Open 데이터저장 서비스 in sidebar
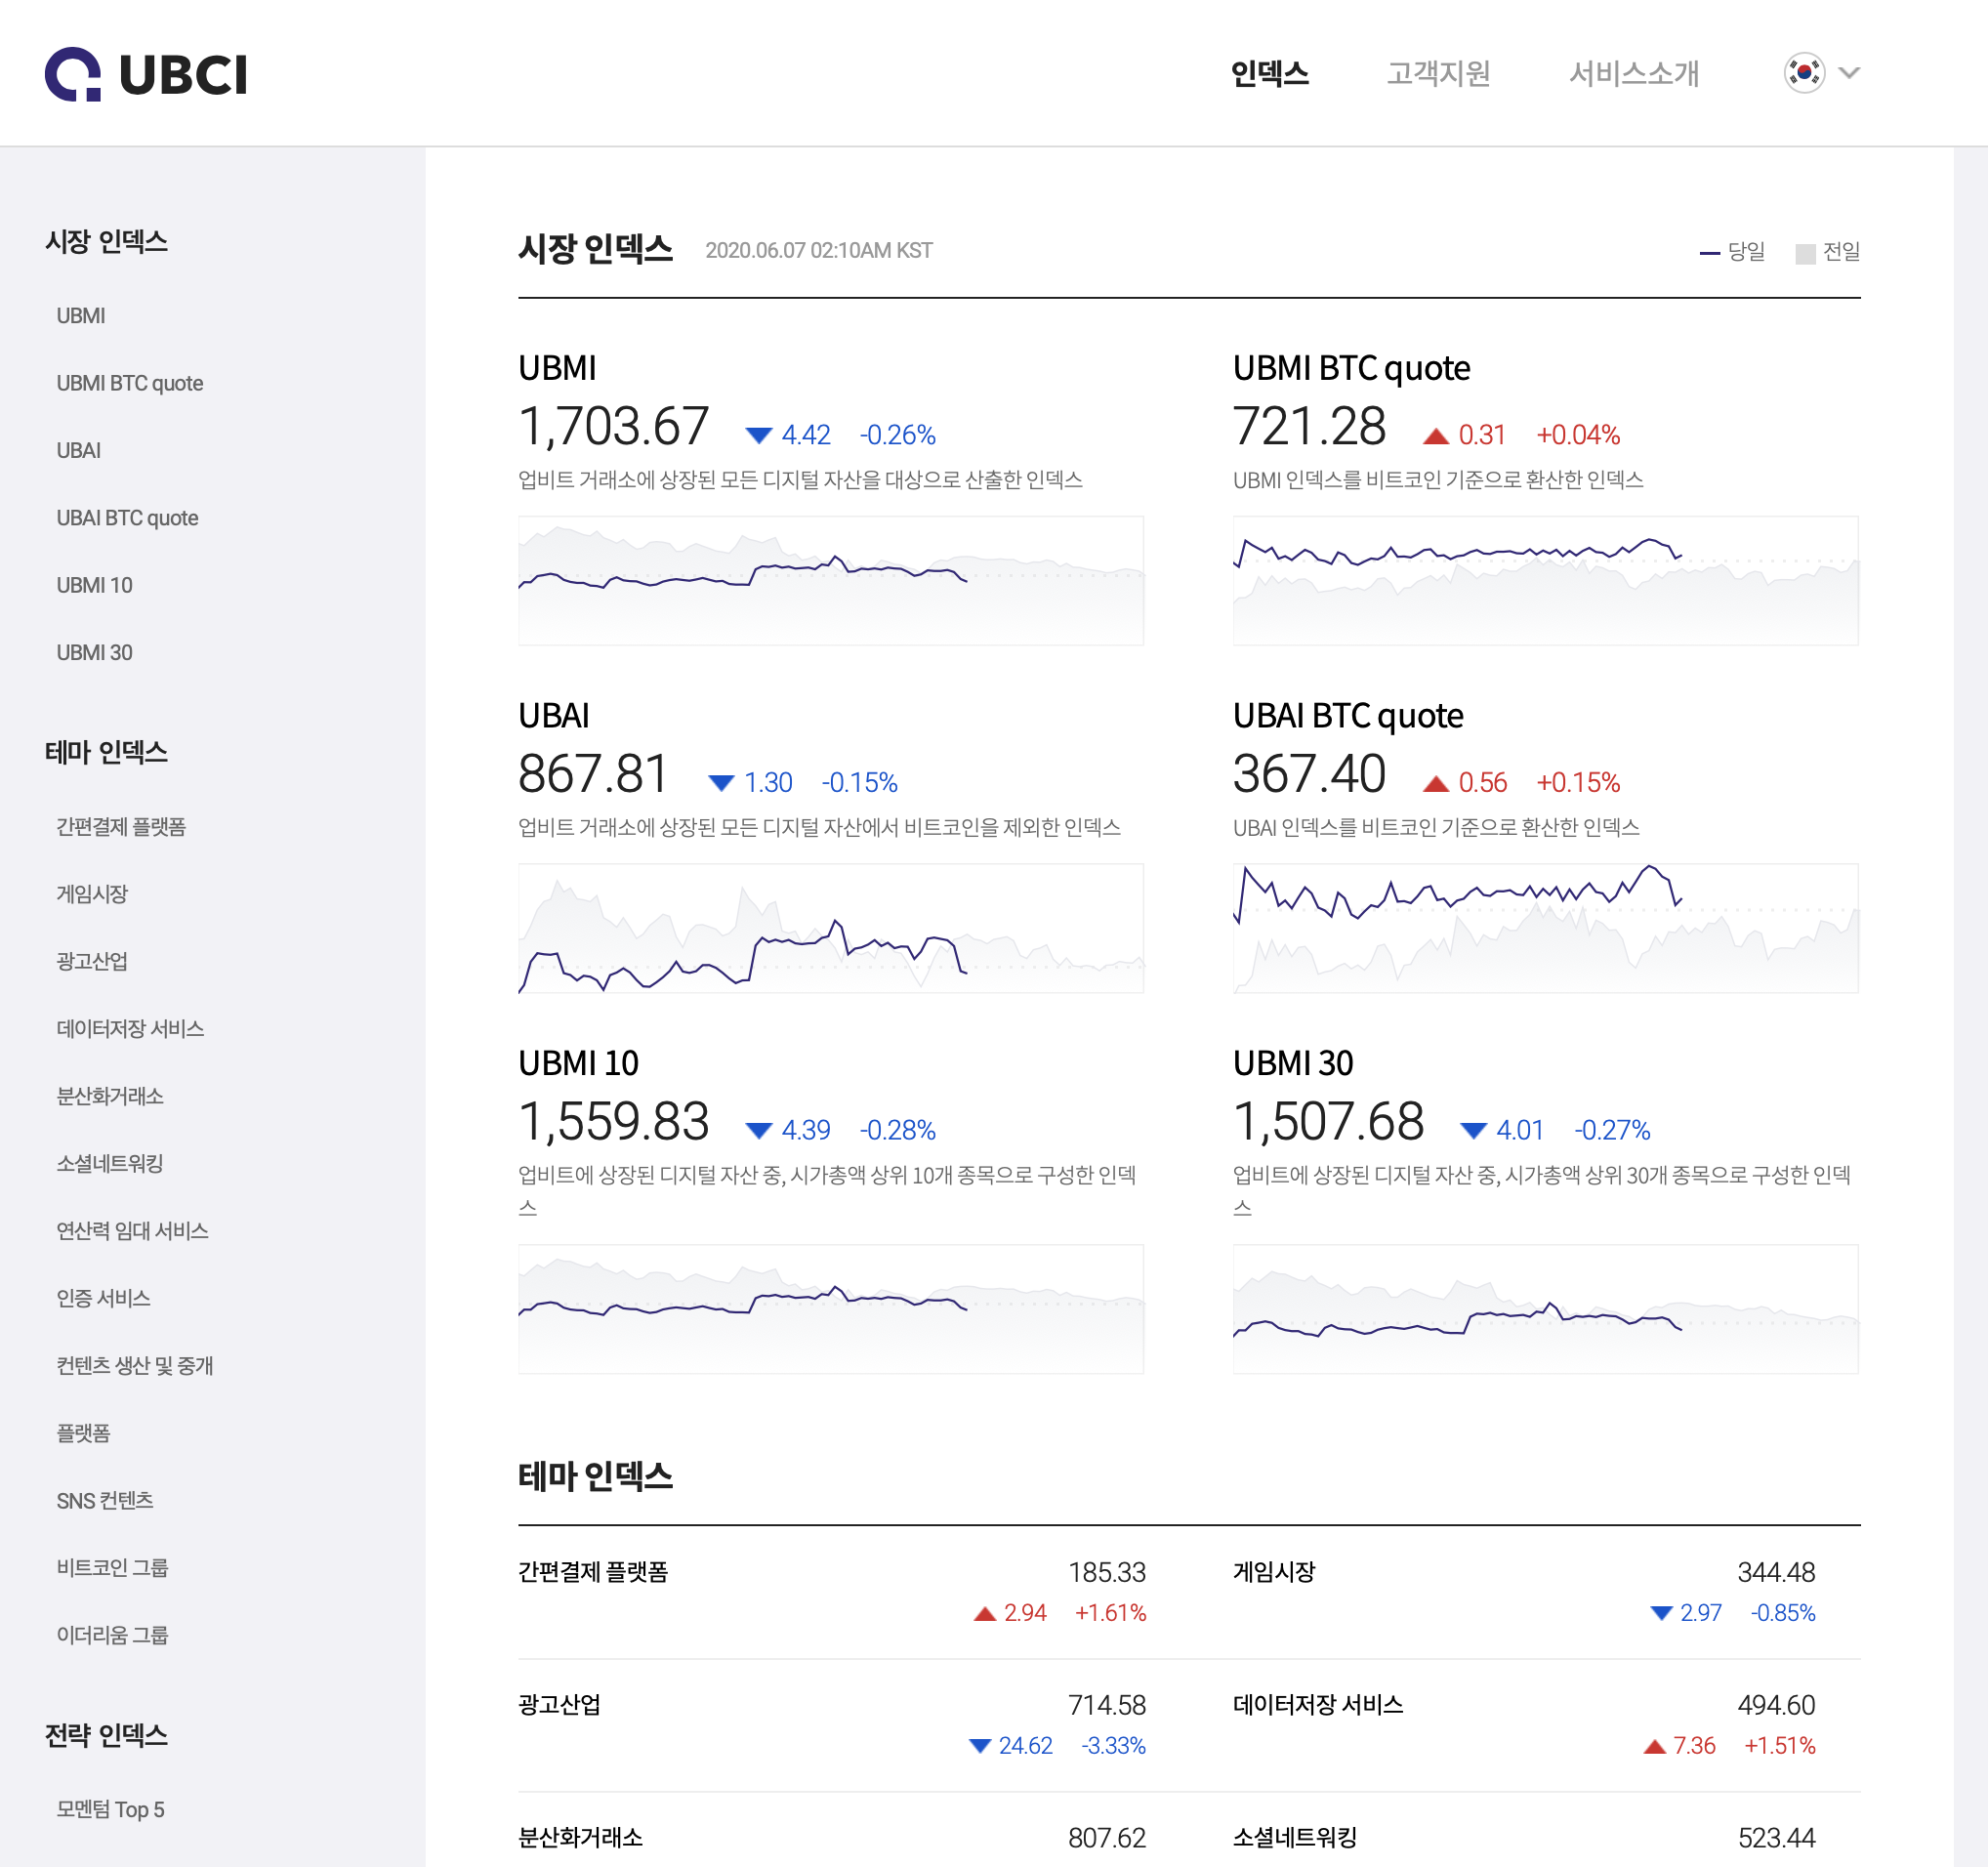The width and height of the screenshot is (1988, 1867). coord(130,1029)
